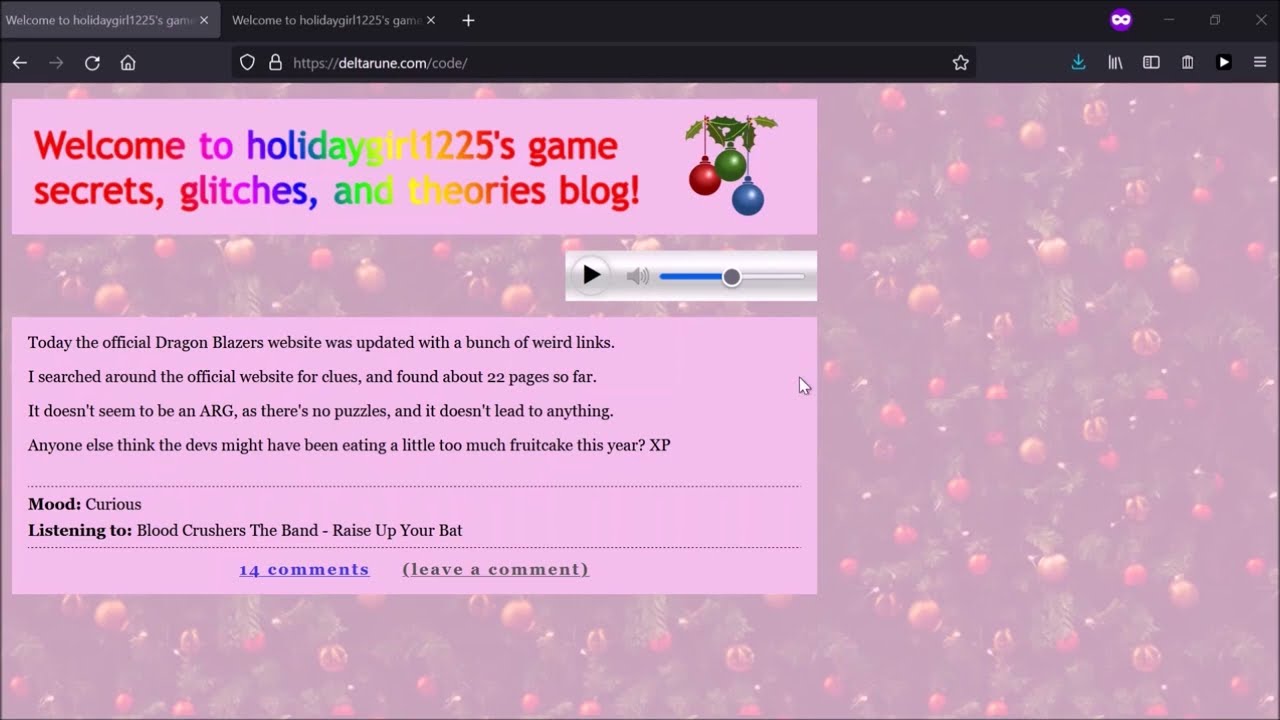The width and height of the screenshot is (1280, 720).
Task: Play the blog audio player
Action: 591,275
